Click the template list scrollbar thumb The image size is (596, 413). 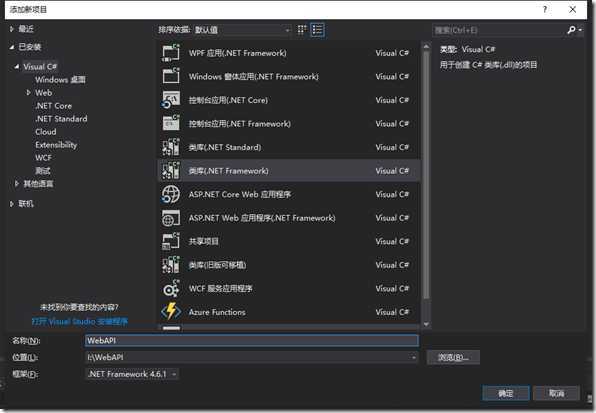click(426, 175)
